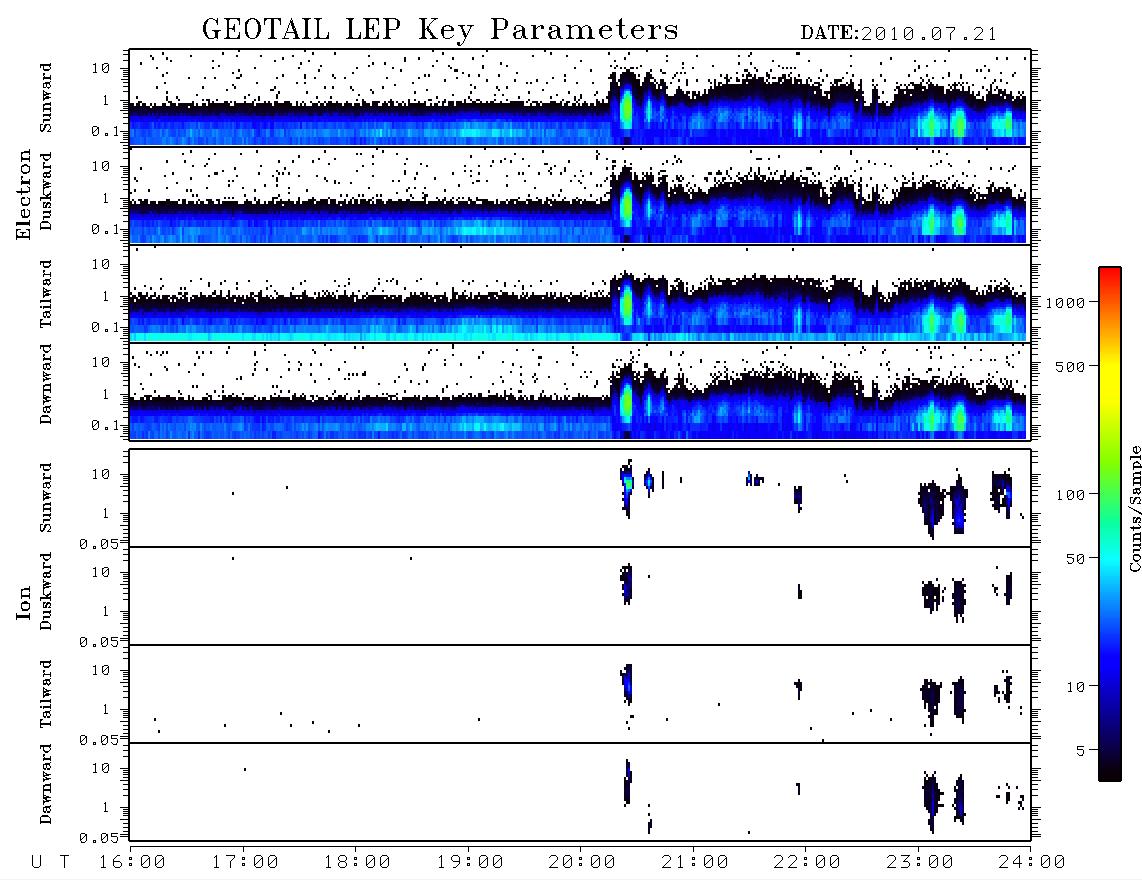Click the 50 colorbar tick label
The height and width of the screenshot is (880, 1142).
tap(1075, 559)
